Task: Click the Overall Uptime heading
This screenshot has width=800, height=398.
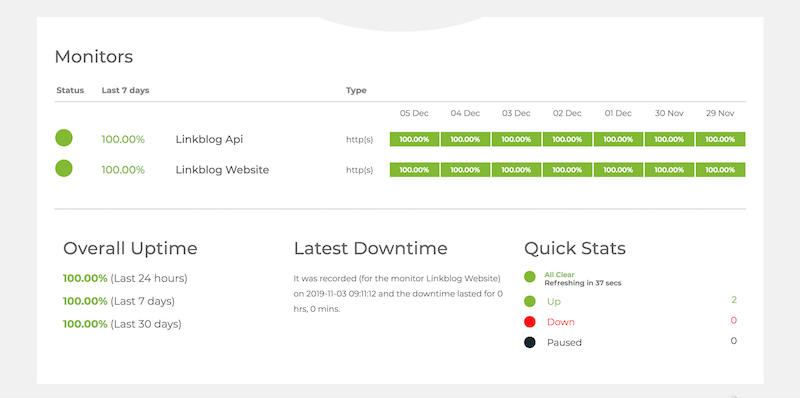Action: (x=130, y=248)
